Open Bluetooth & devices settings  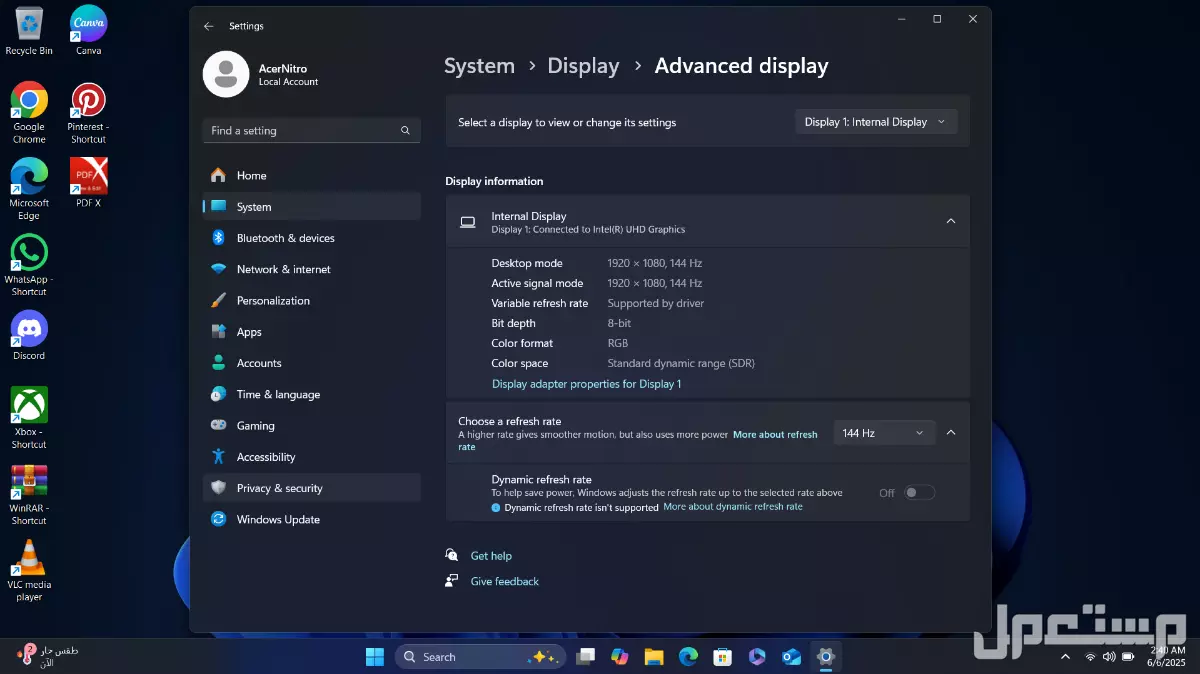(x=311, y=238)
